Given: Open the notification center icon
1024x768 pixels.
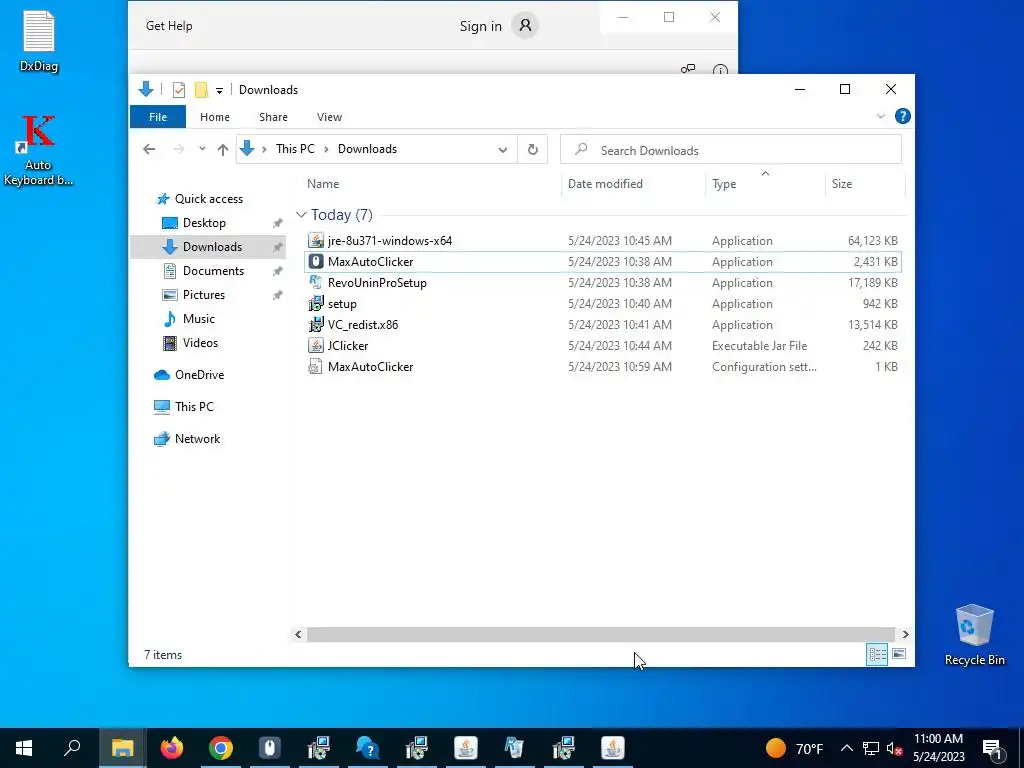Looking at the screenshot, I should point(992,748).
